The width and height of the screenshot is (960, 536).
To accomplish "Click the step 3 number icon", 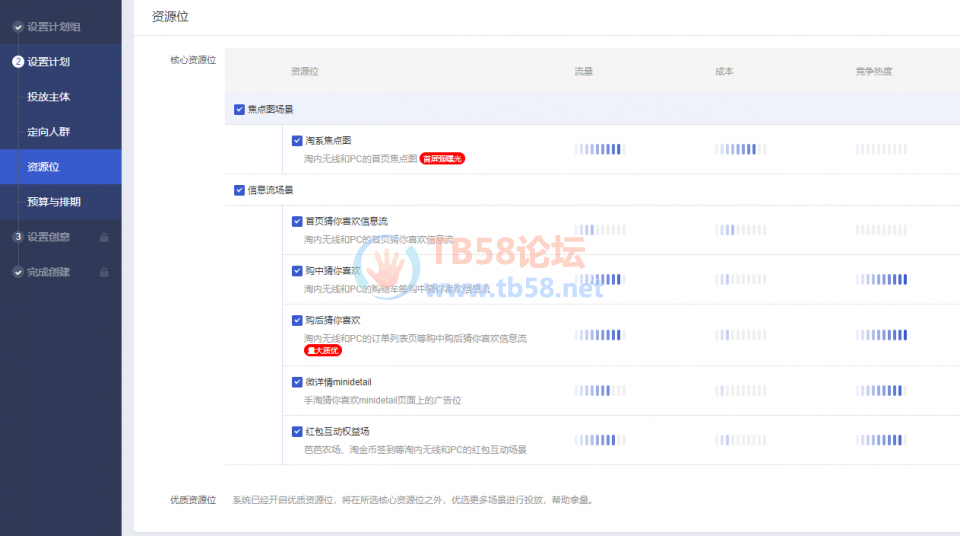I will pyautogui.click(x=18, y=237).
